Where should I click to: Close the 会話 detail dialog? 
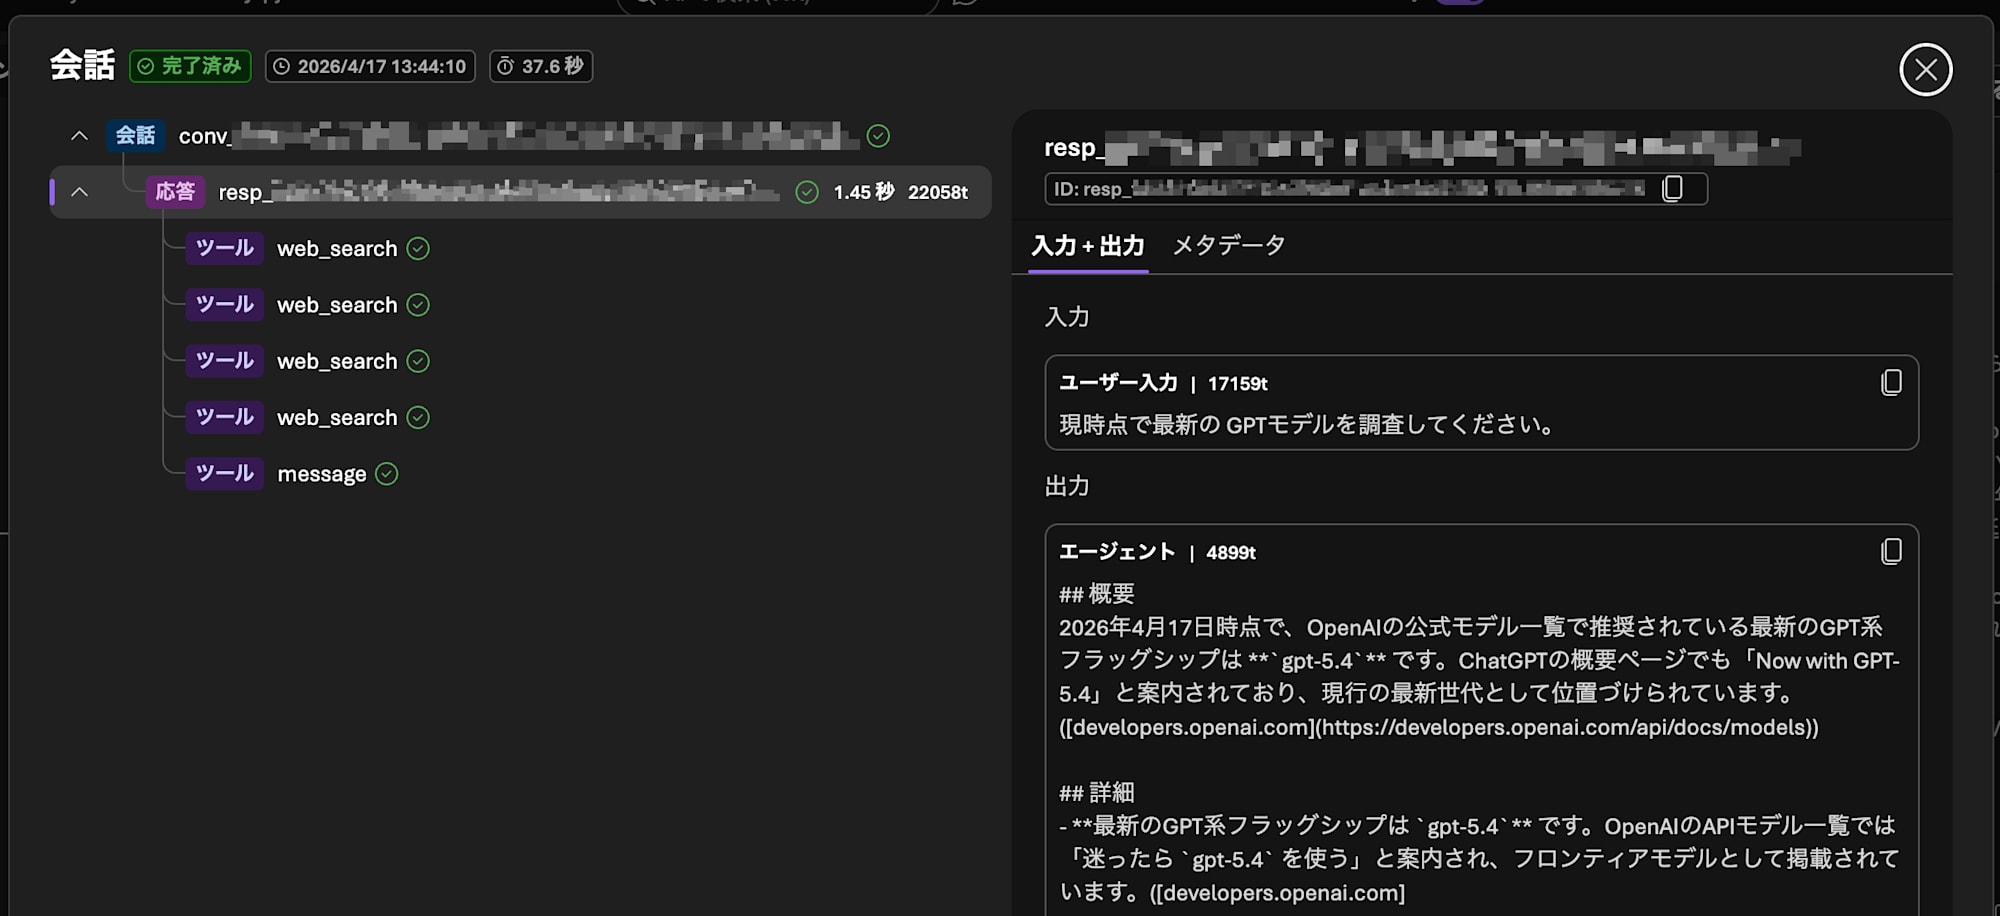point(1926,68)
